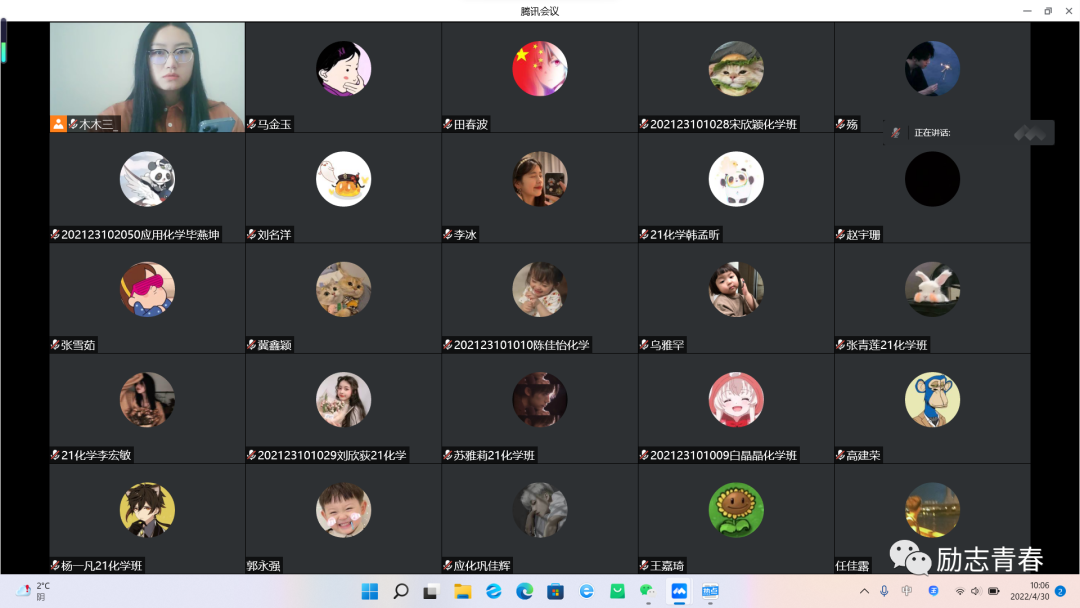Screen dimensions: 1080x608
Task: Click the sunflower avatar of 王嘉琦
Action: click(736, 510)
